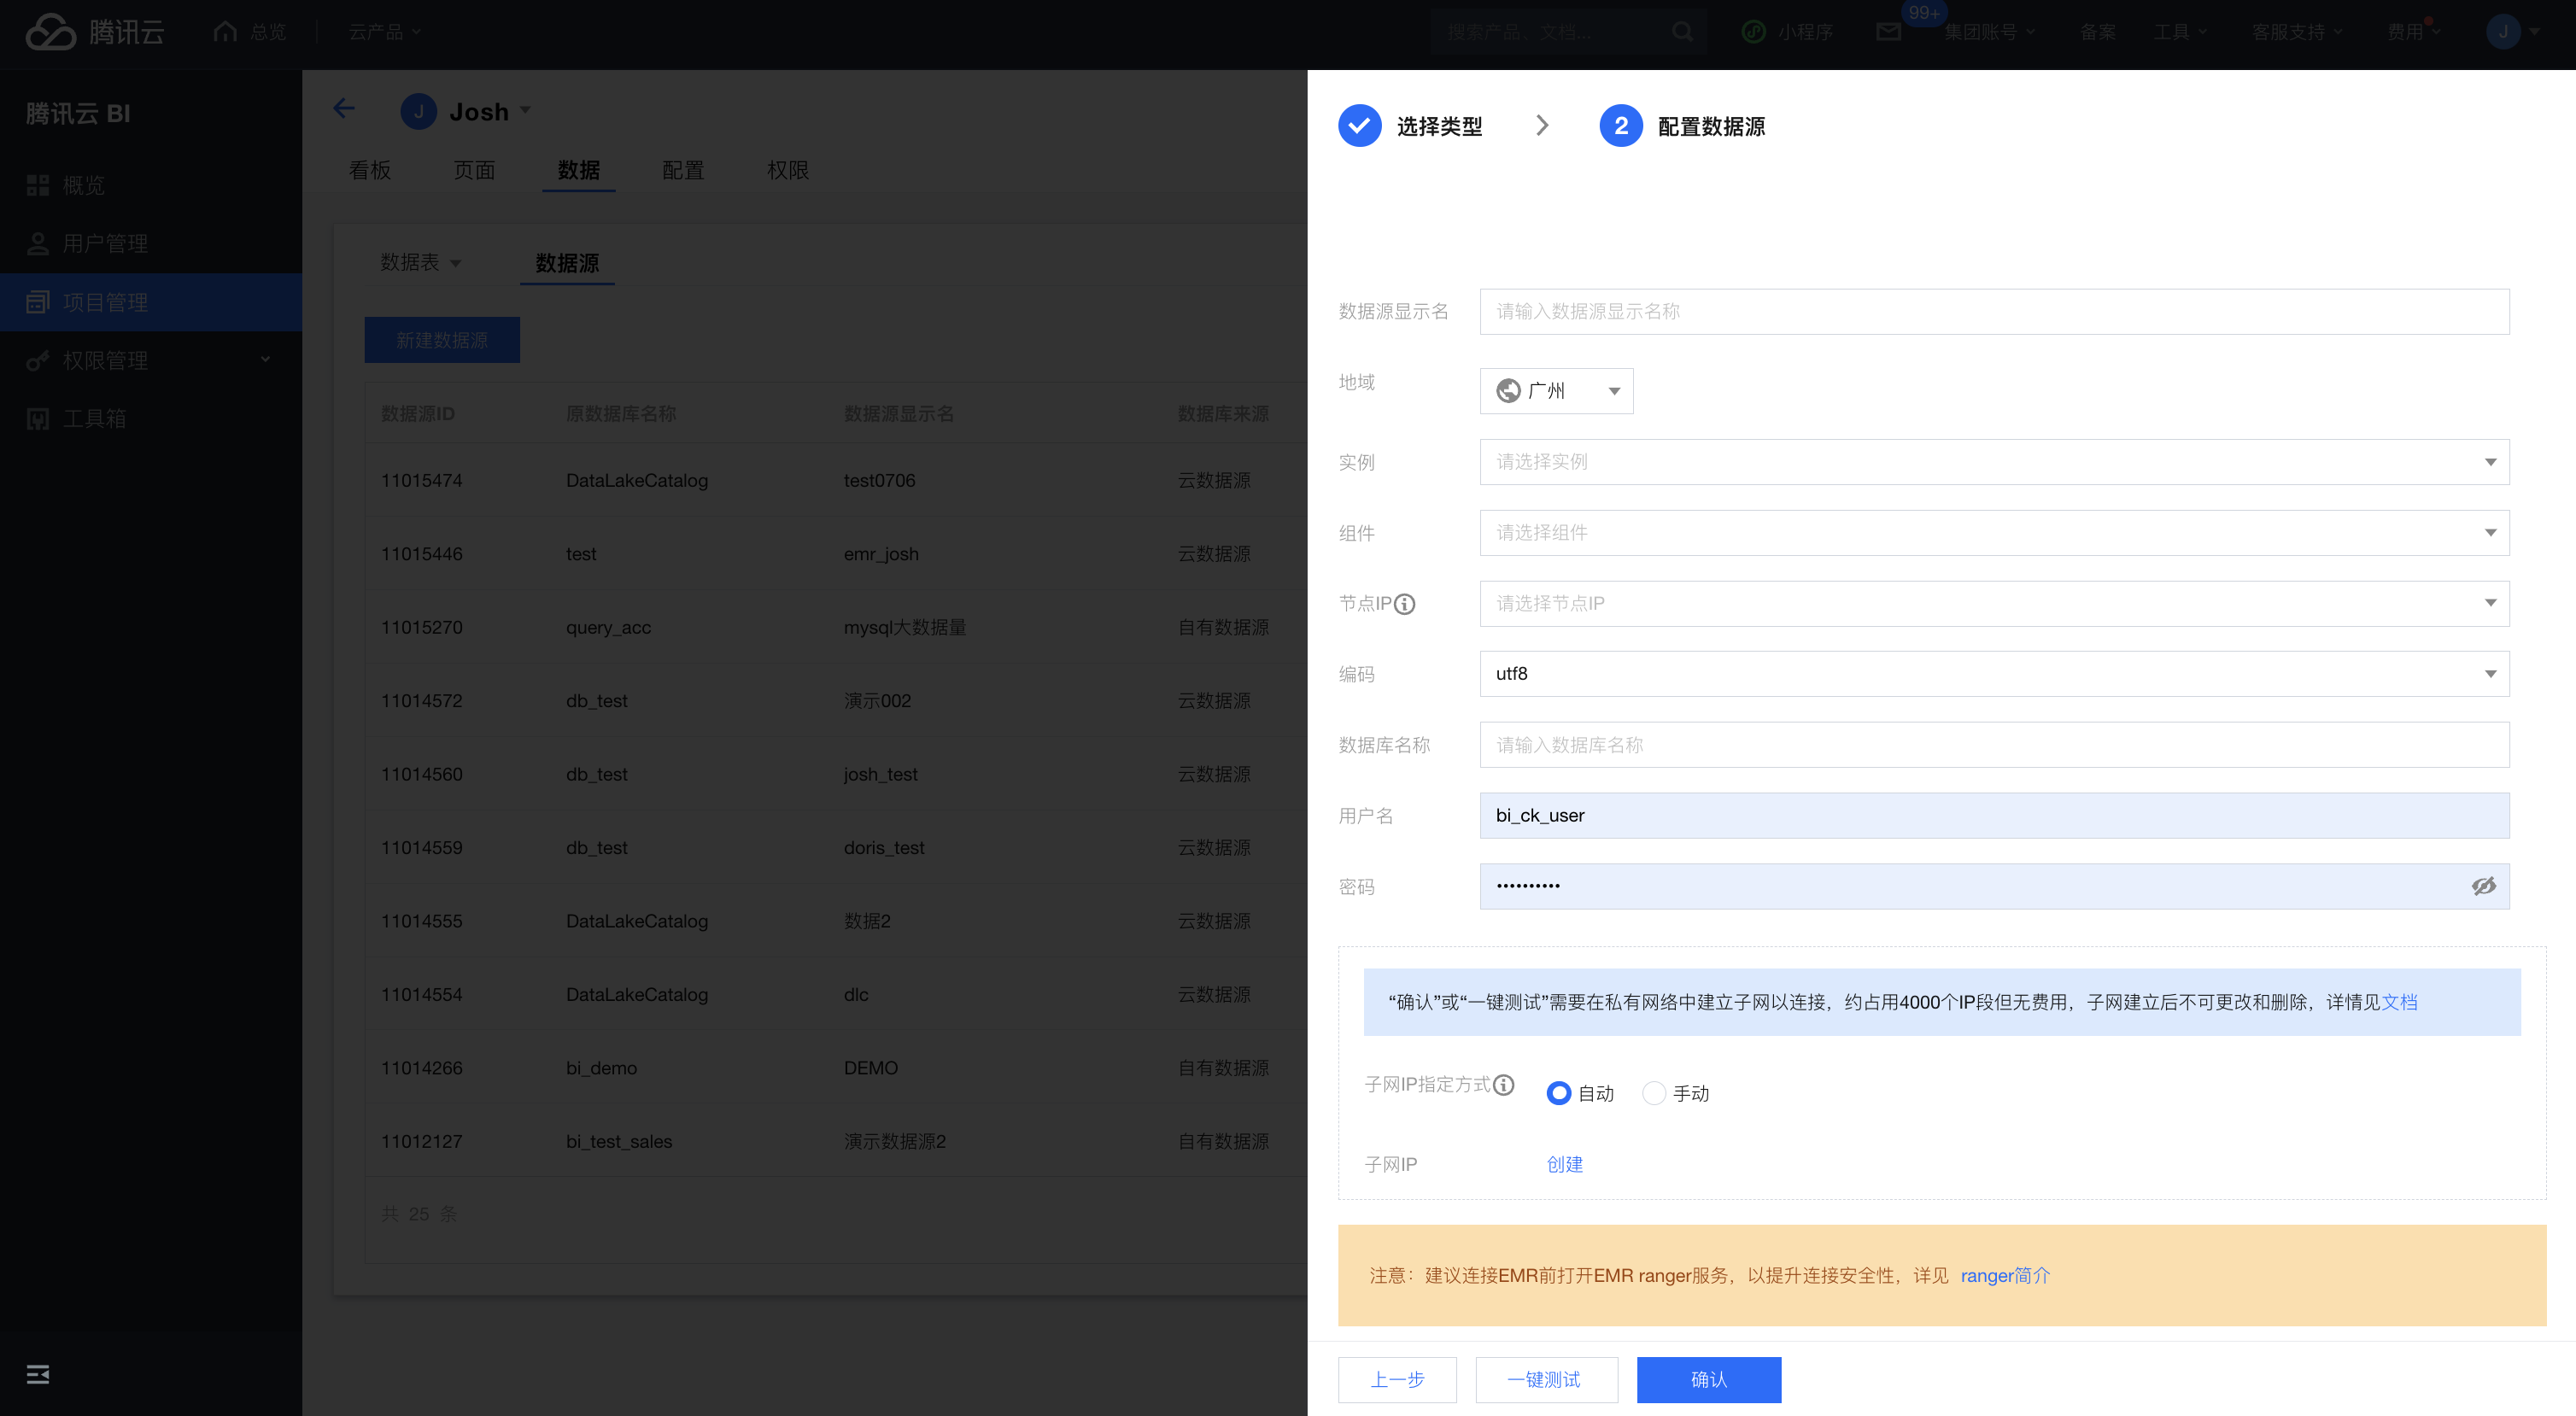Open the mail messages icon in header
Viewport: 2576px width, 1416px height.
tap(1888, 32)
